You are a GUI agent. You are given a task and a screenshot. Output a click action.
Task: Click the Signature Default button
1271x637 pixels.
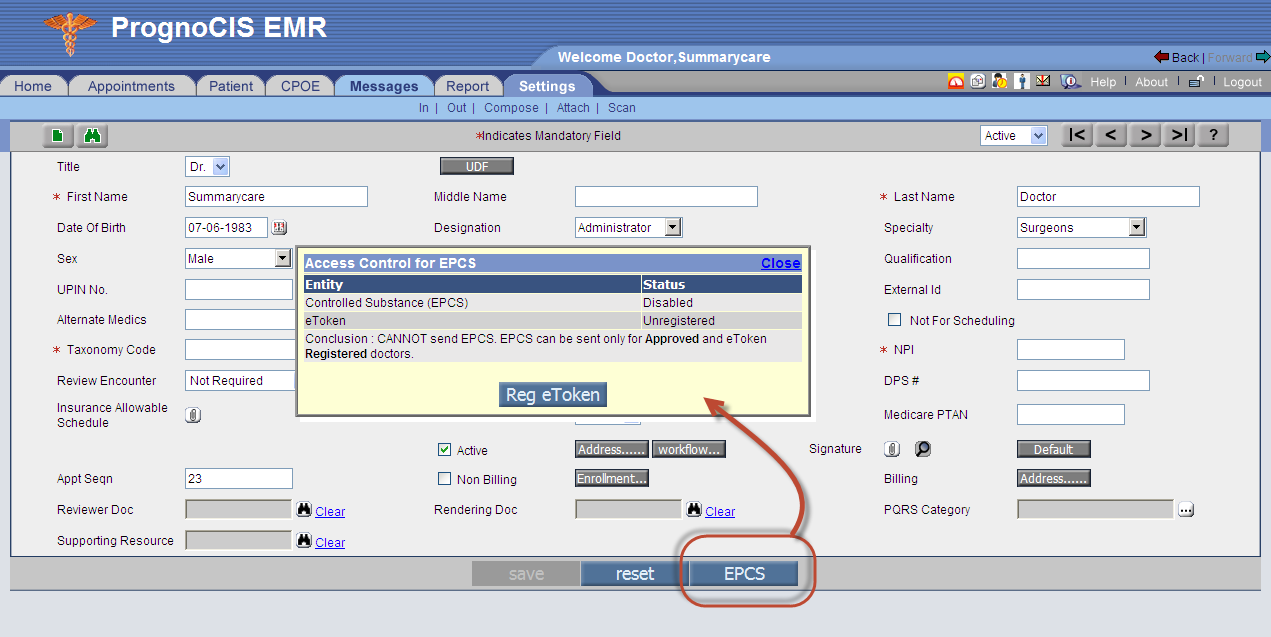coord(1054,450)
